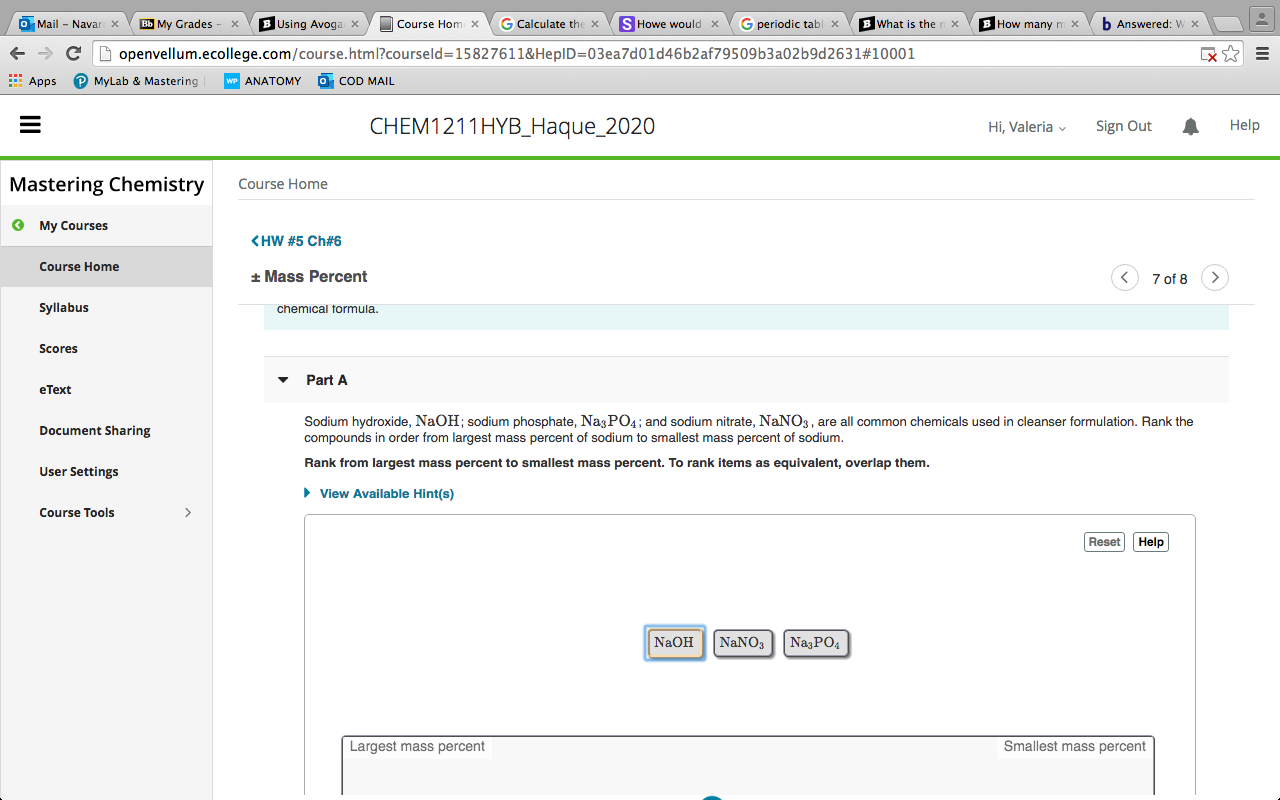This screenshot has width=1280, height=800.
Task: Select the NaOH ranking tile
Action: (x=674, y=643)
